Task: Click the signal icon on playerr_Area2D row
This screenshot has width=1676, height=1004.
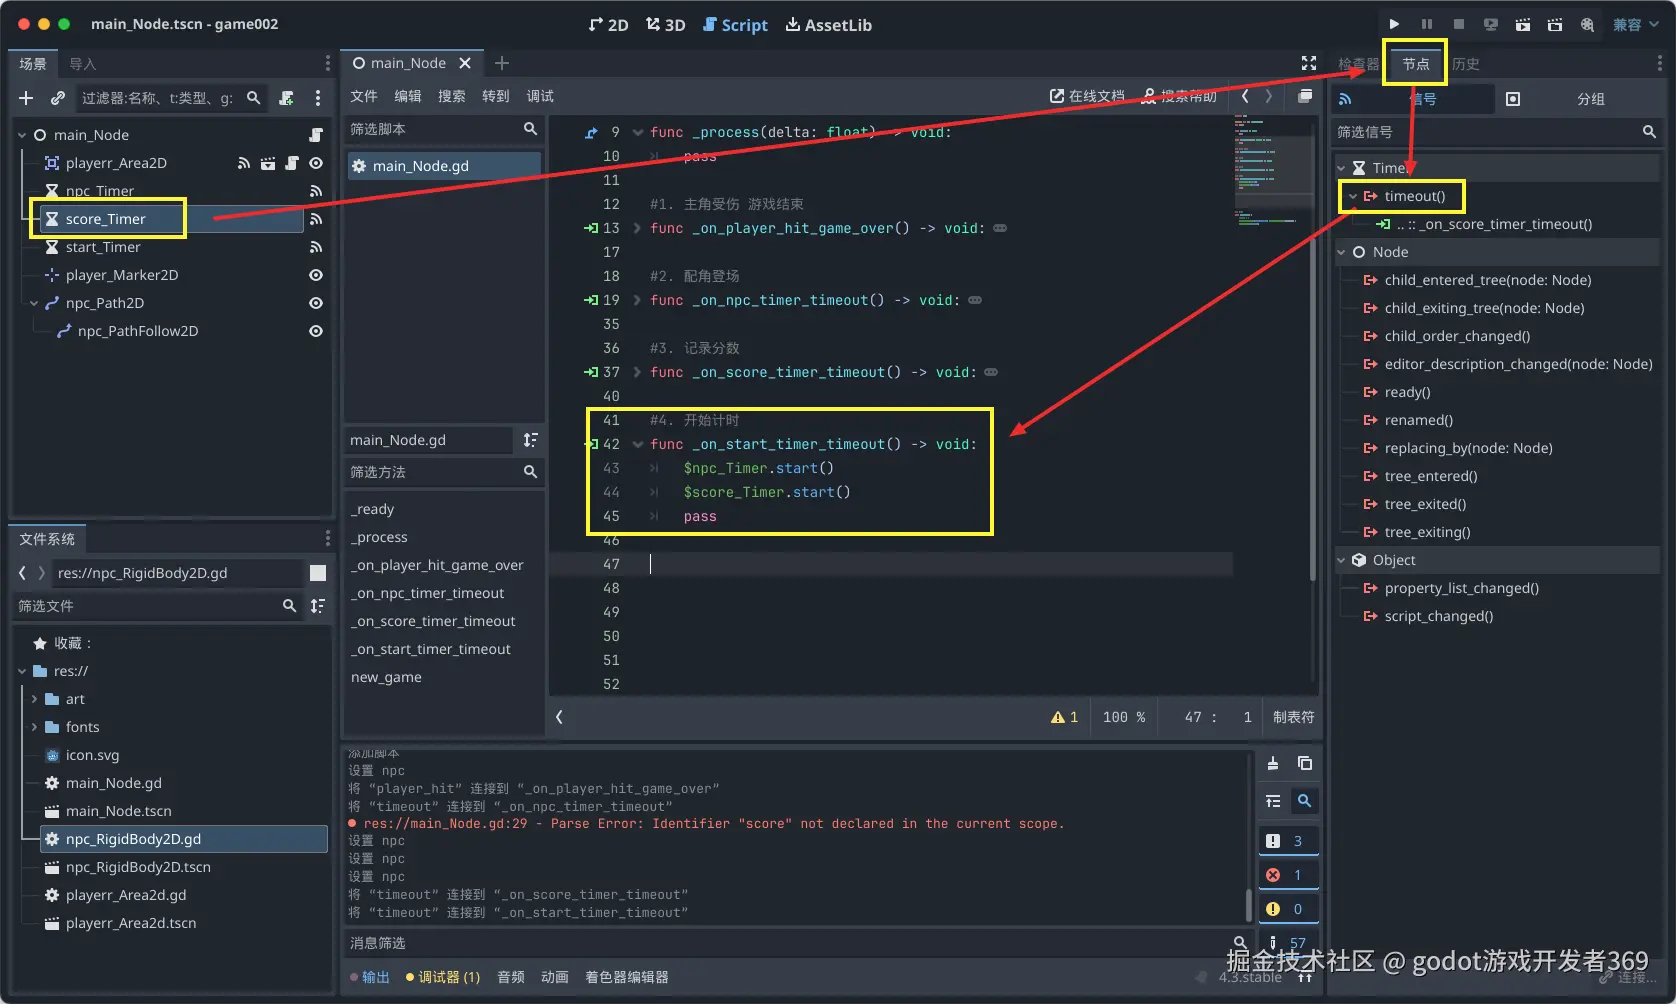Action: 244,163
